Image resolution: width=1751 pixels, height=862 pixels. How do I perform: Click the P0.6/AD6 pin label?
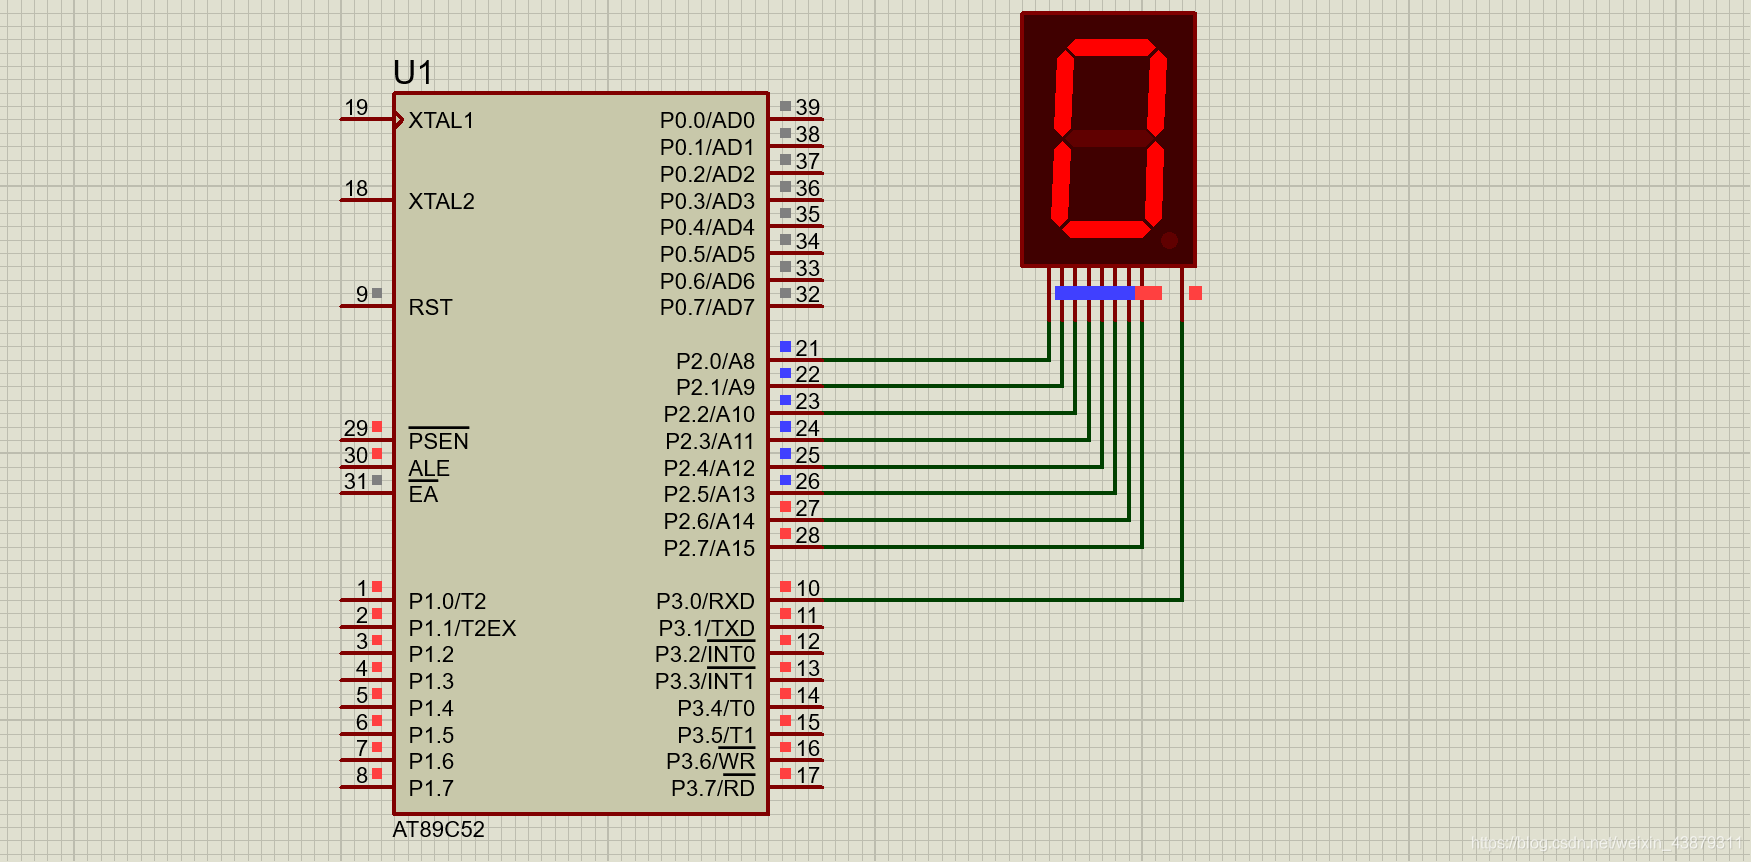coord(707,281)
